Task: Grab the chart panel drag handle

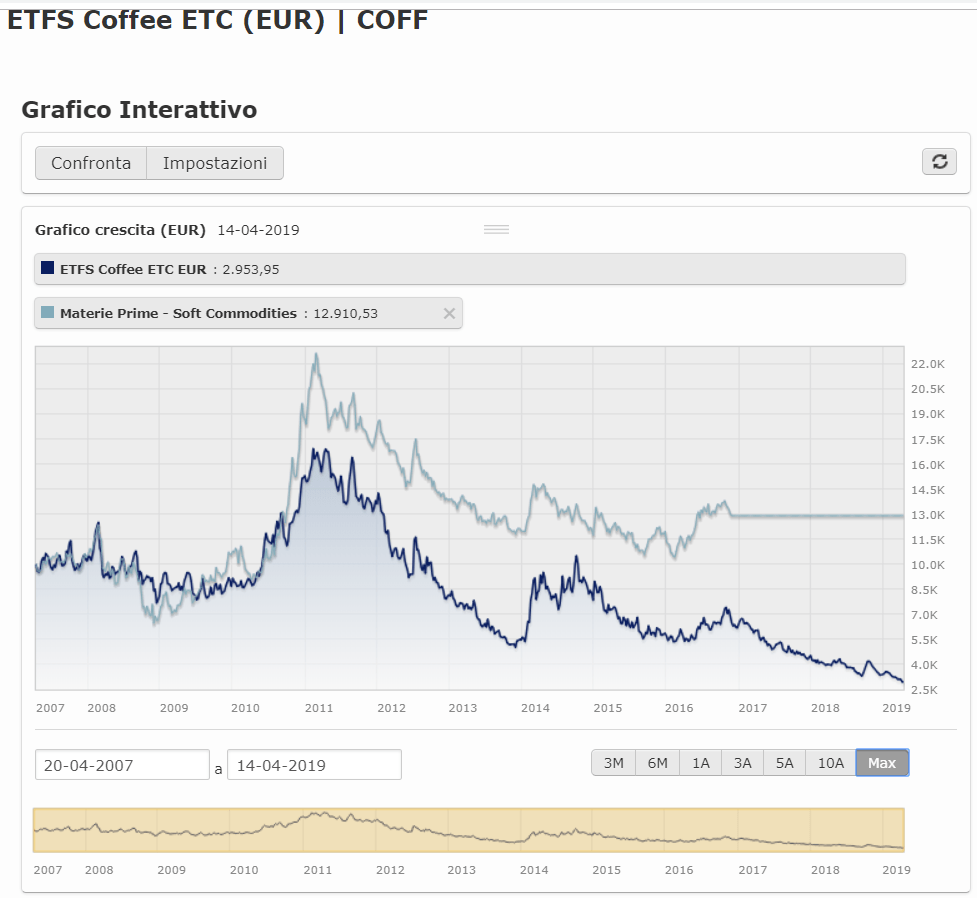Action: [496, 230]
